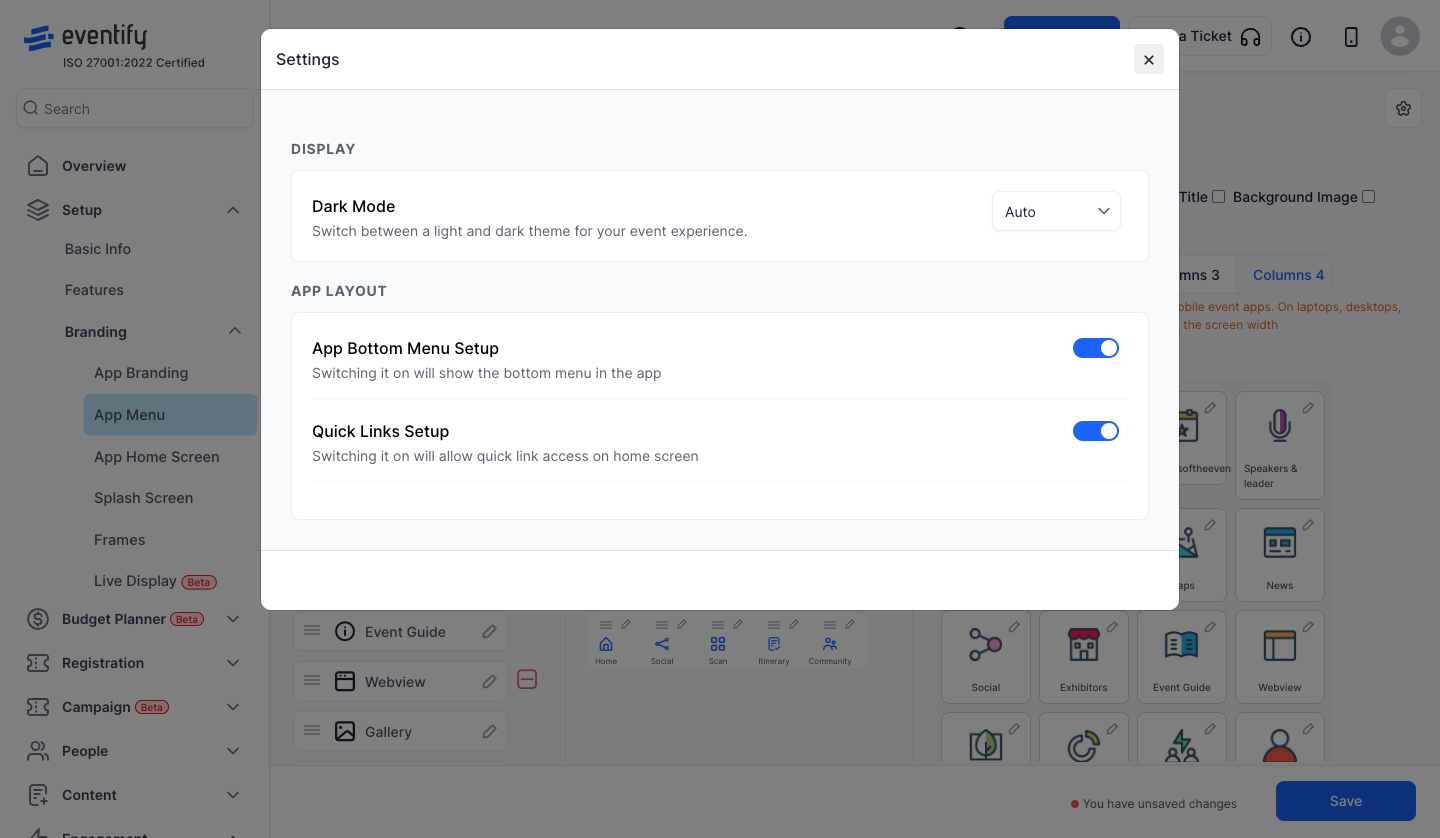Click the mobile phone preview icon
The image size is (1440, 838).
(x=1351, y=37)
